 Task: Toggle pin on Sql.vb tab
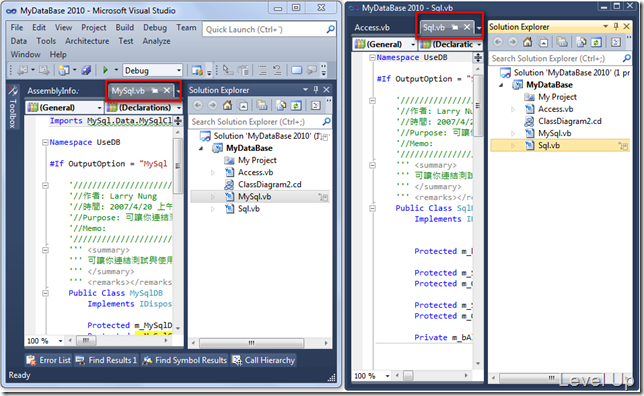pyautogui.click(x=455, y=27)
